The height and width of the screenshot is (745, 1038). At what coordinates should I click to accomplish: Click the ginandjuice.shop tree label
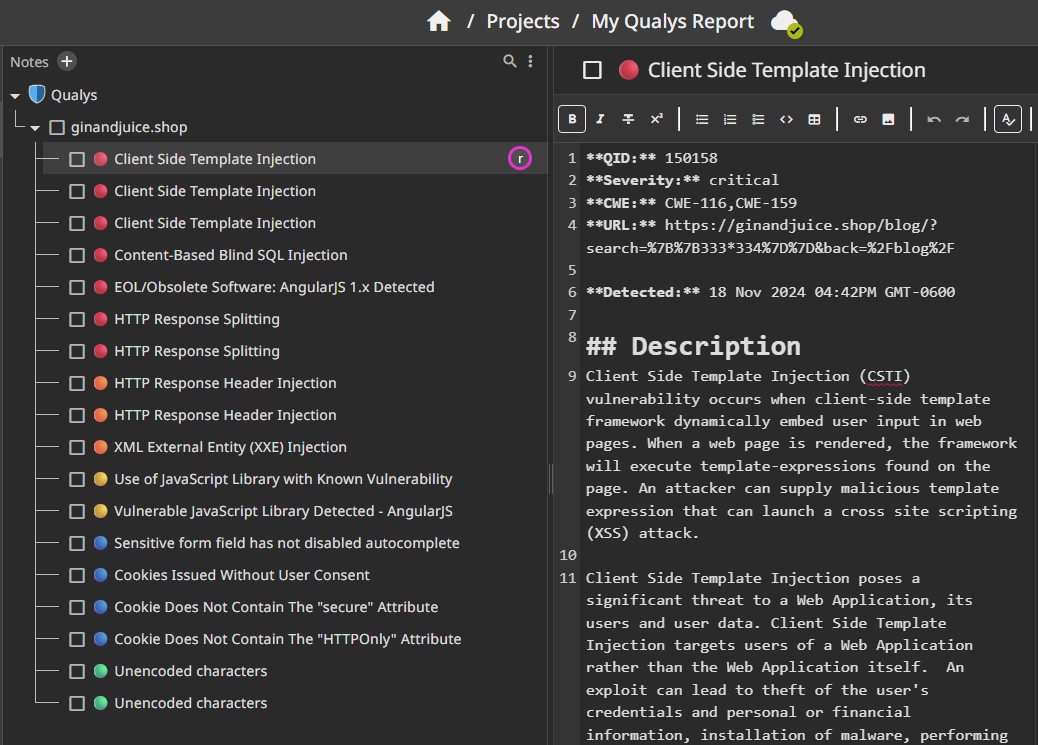(x=129, y=127)
